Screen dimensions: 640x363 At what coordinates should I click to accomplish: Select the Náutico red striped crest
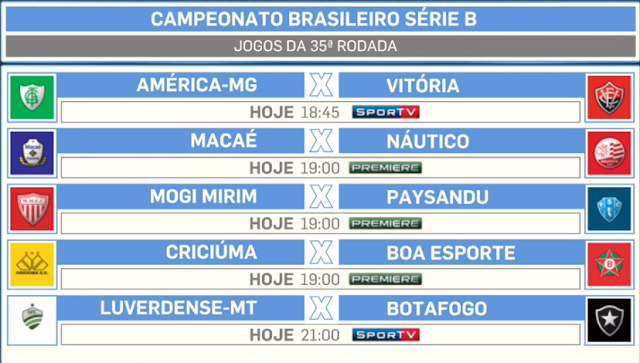(609, 153)
